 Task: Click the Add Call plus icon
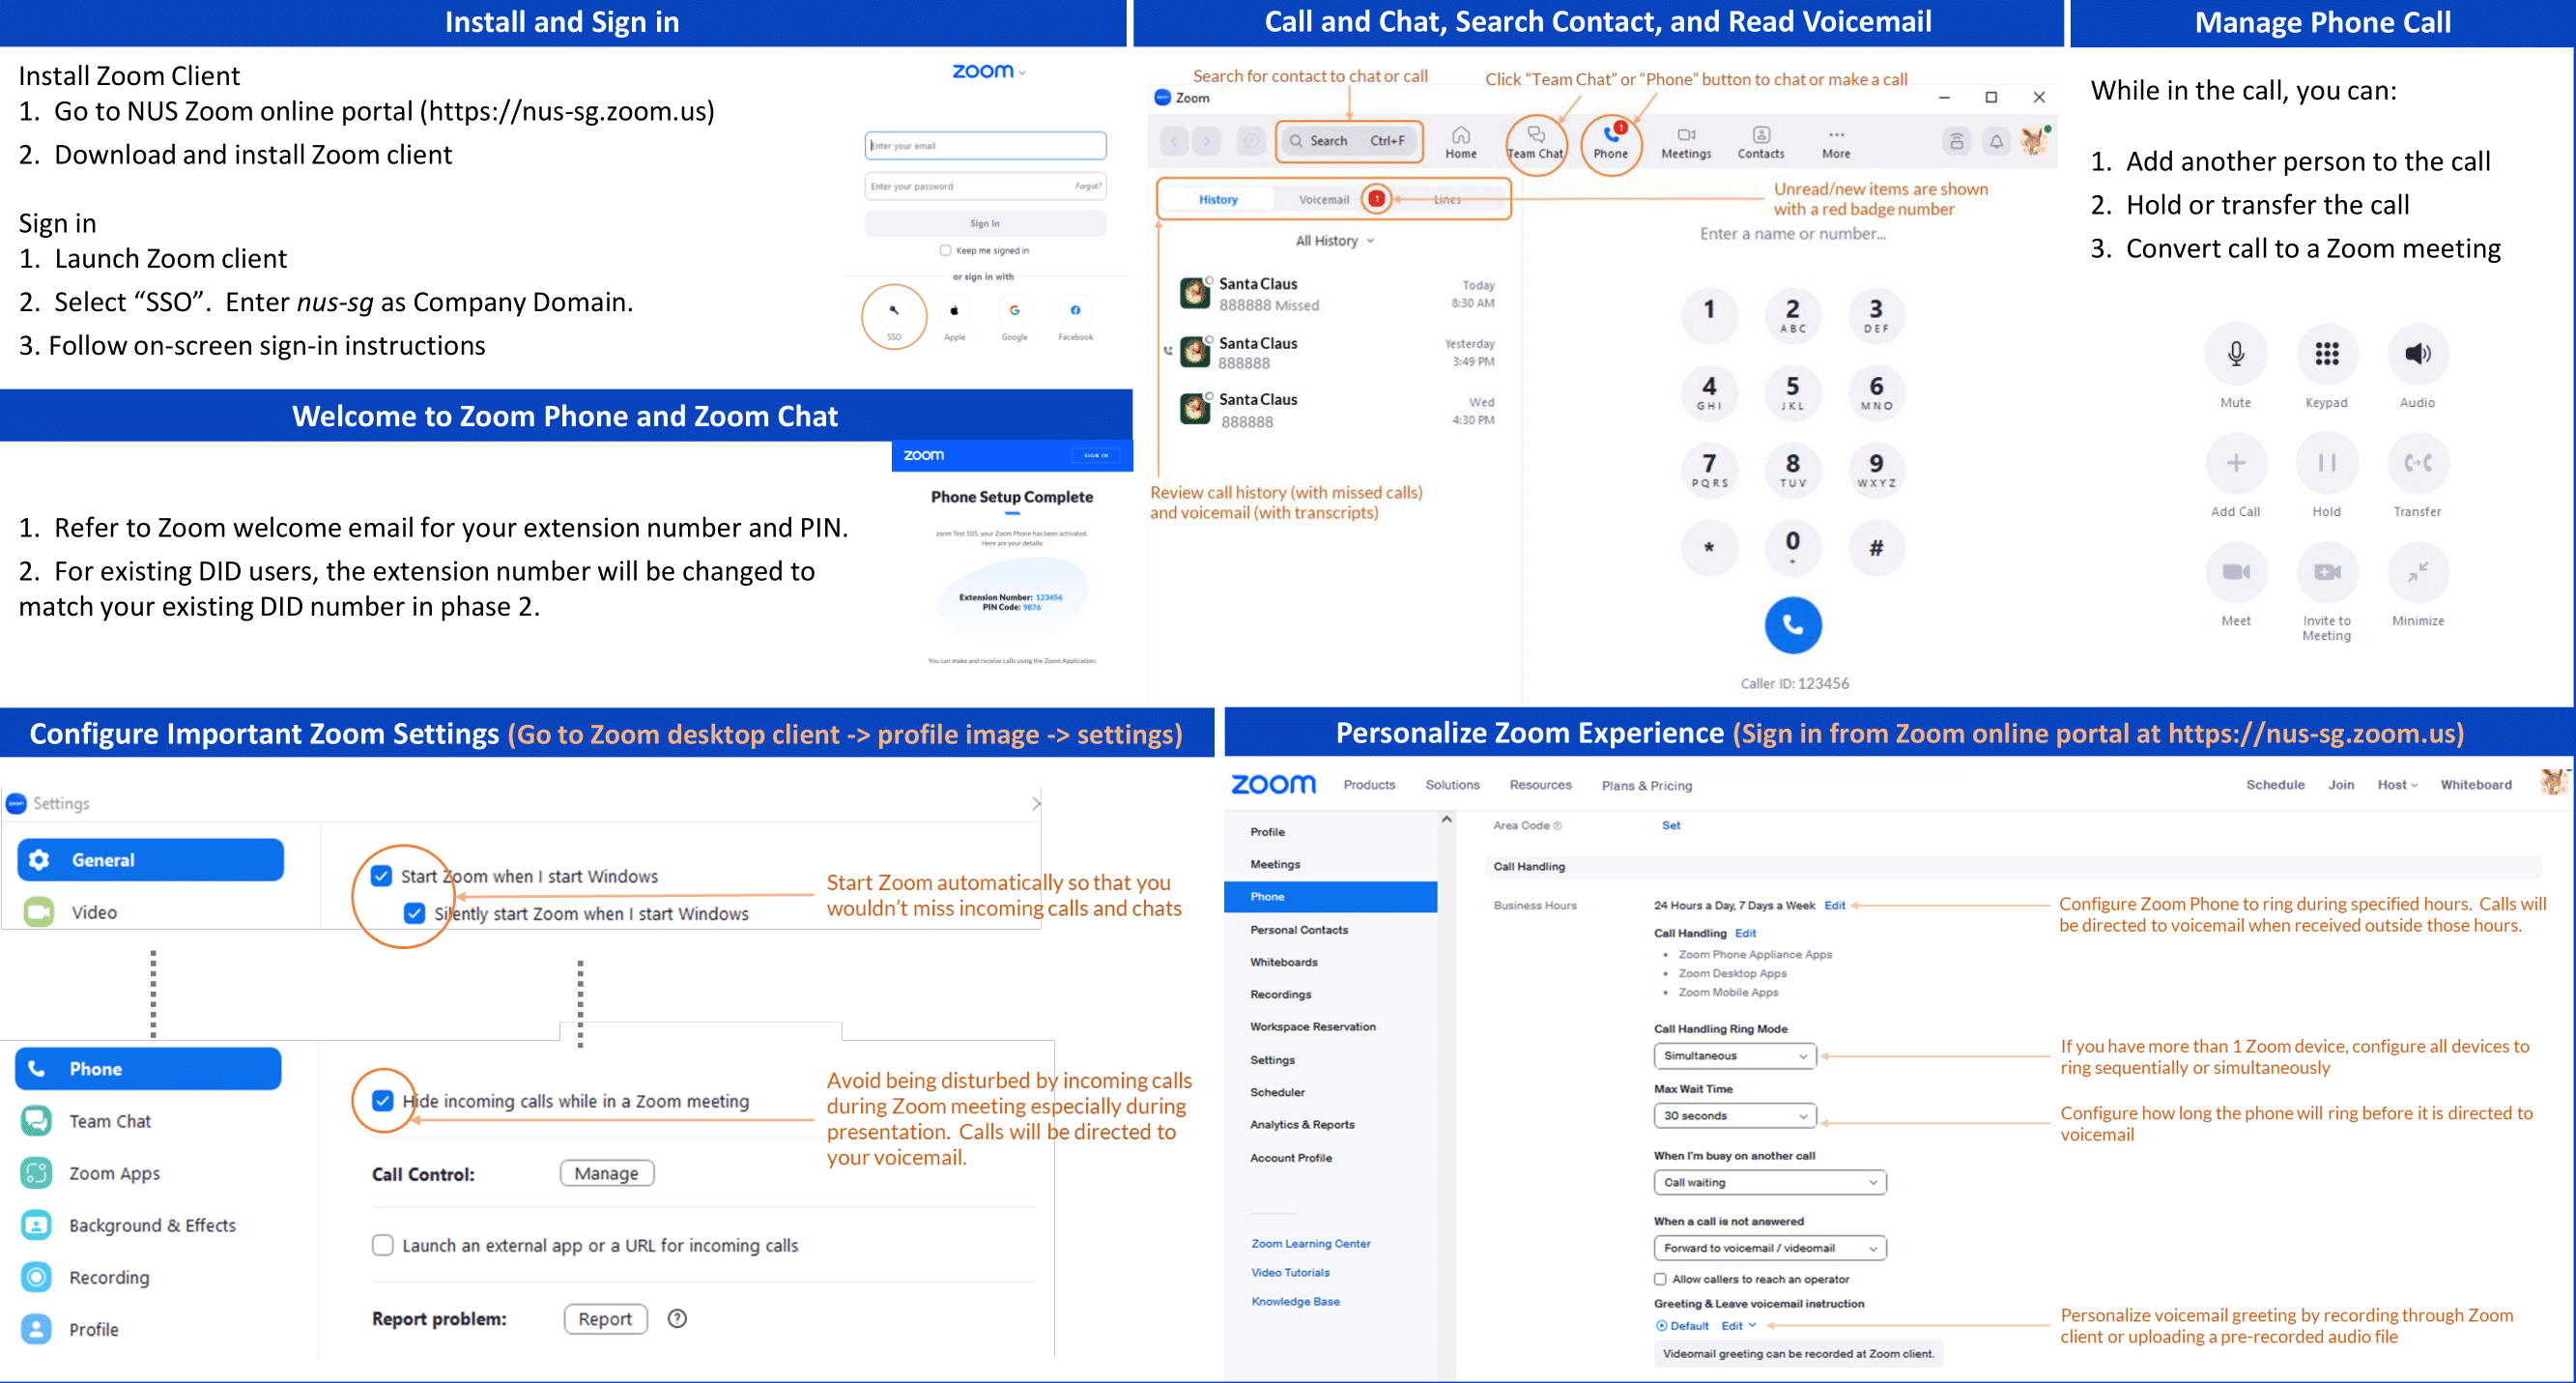2235,462
